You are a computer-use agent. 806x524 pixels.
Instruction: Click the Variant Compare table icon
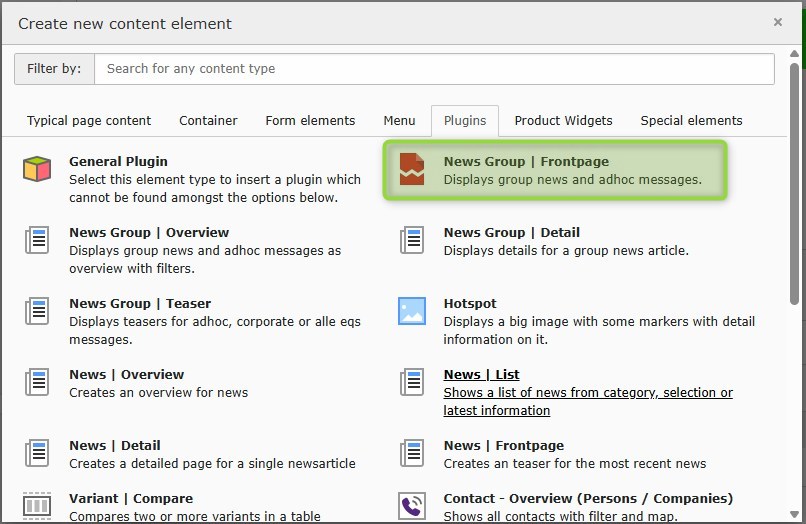(x=37, y=504)
